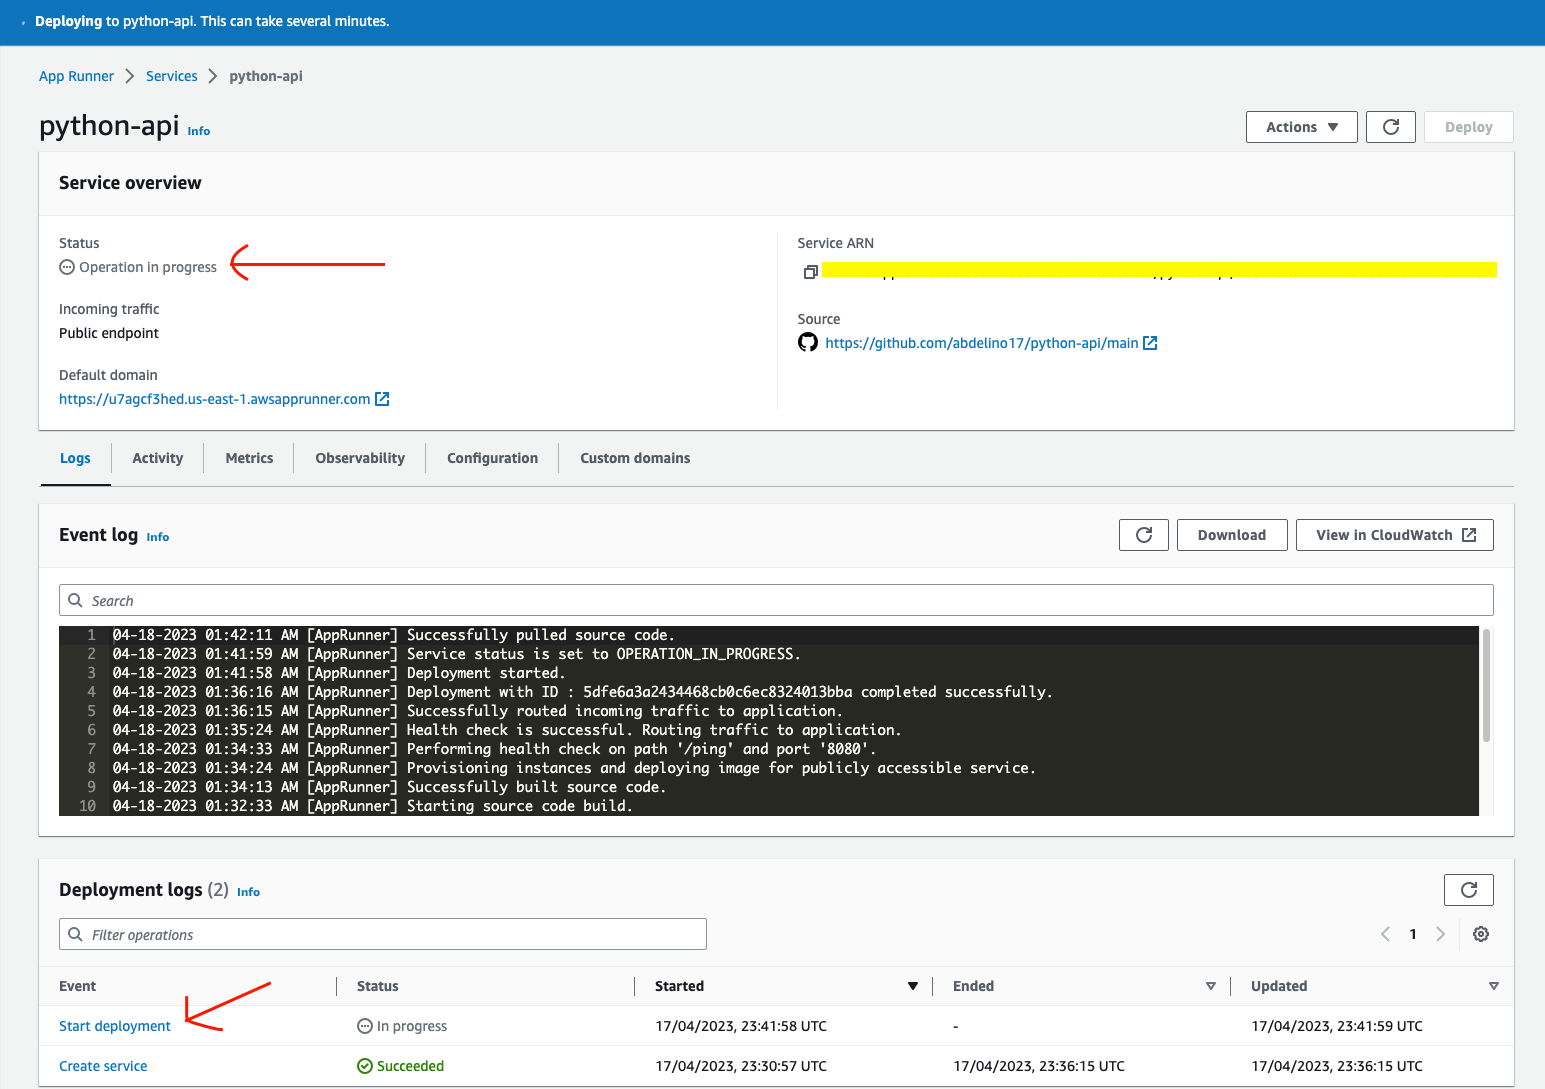Open View in CloudWatch
This screenshot has height=1089, width=1545.
click(x=1394, y=535)
